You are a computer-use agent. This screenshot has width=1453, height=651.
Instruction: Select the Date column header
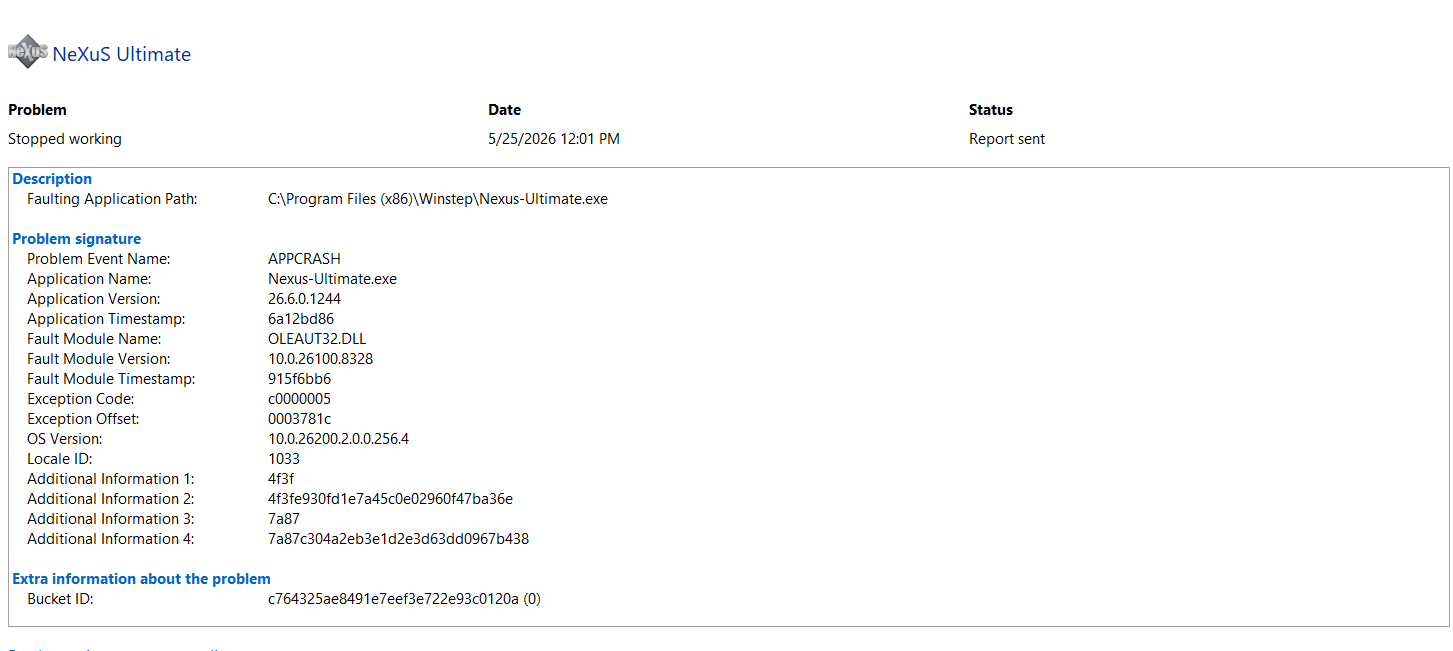pos(505,110)
